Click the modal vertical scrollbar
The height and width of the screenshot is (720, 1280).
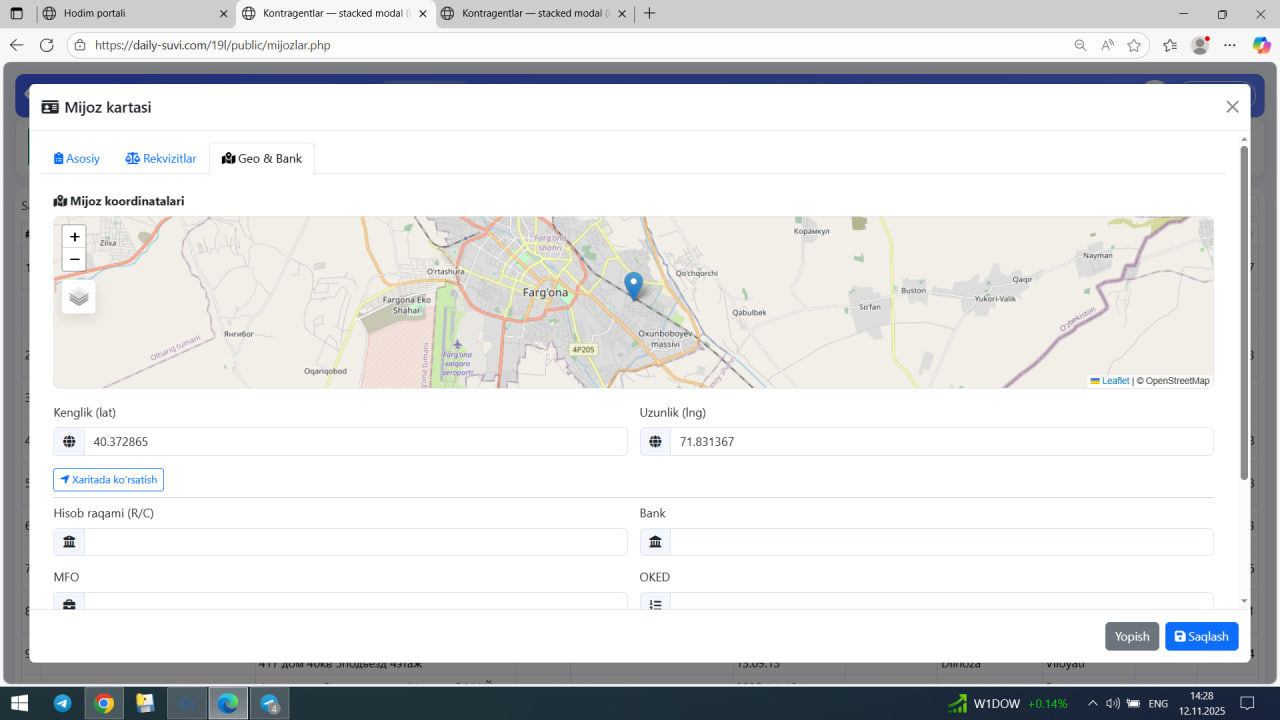1244,310
